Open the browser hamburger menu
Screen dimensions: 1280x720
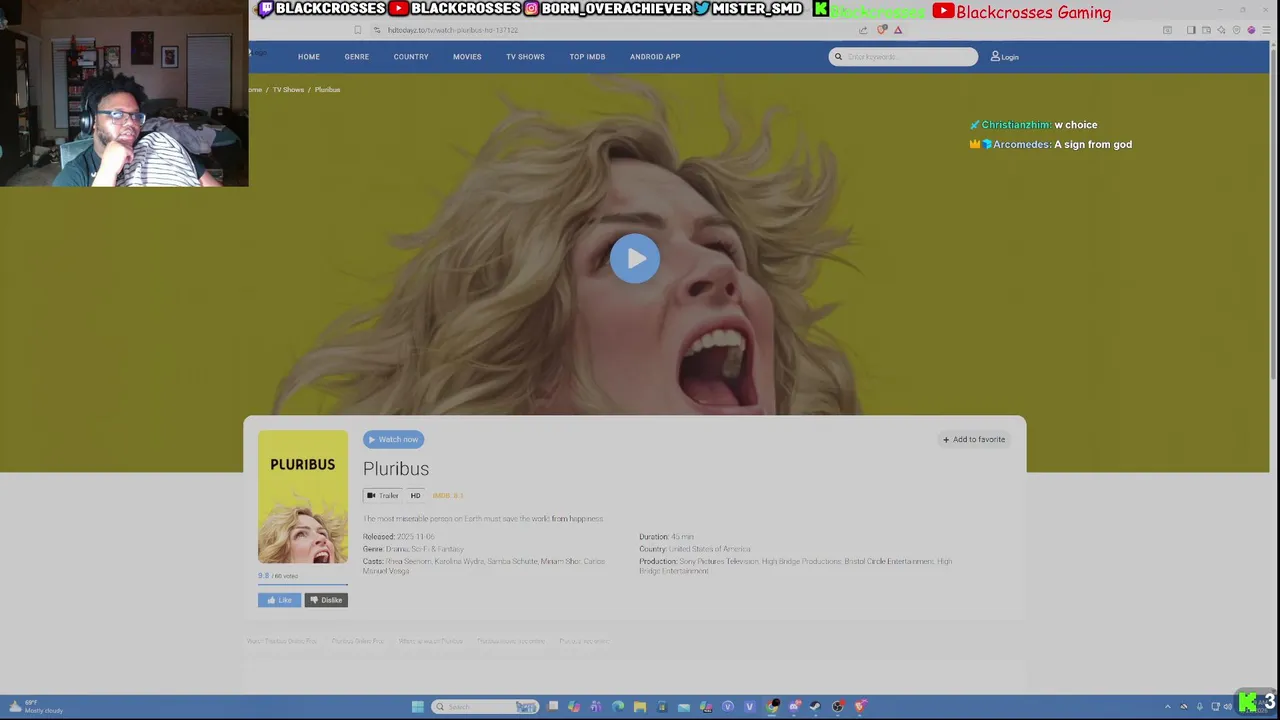[1266, 30]
